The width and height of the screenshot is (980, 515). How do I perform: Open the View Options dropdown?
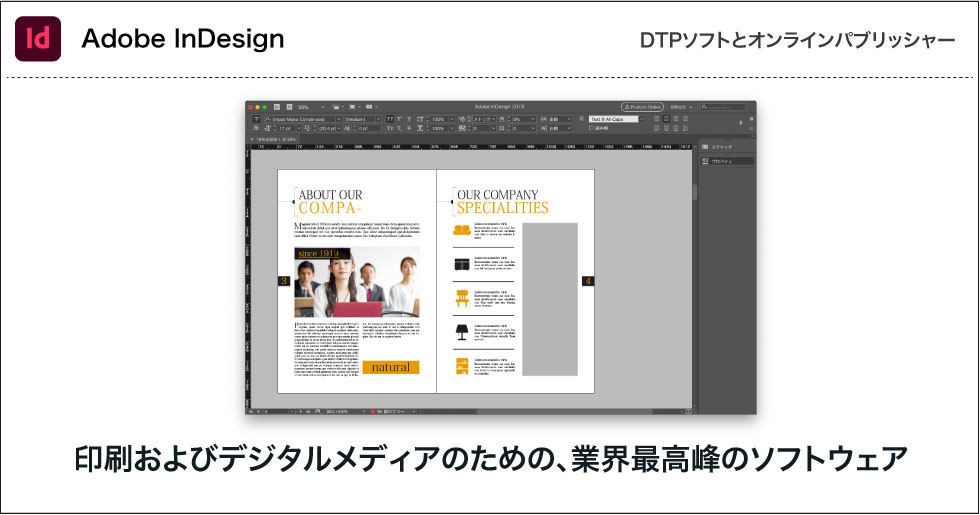point(338,107)
